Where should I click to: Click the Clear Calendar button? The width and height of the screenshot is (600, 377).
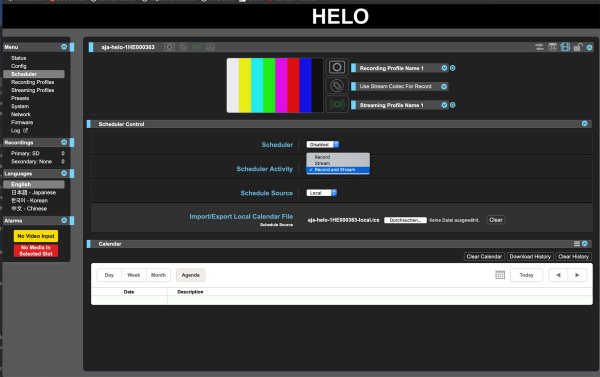click(x=484, y=256)
